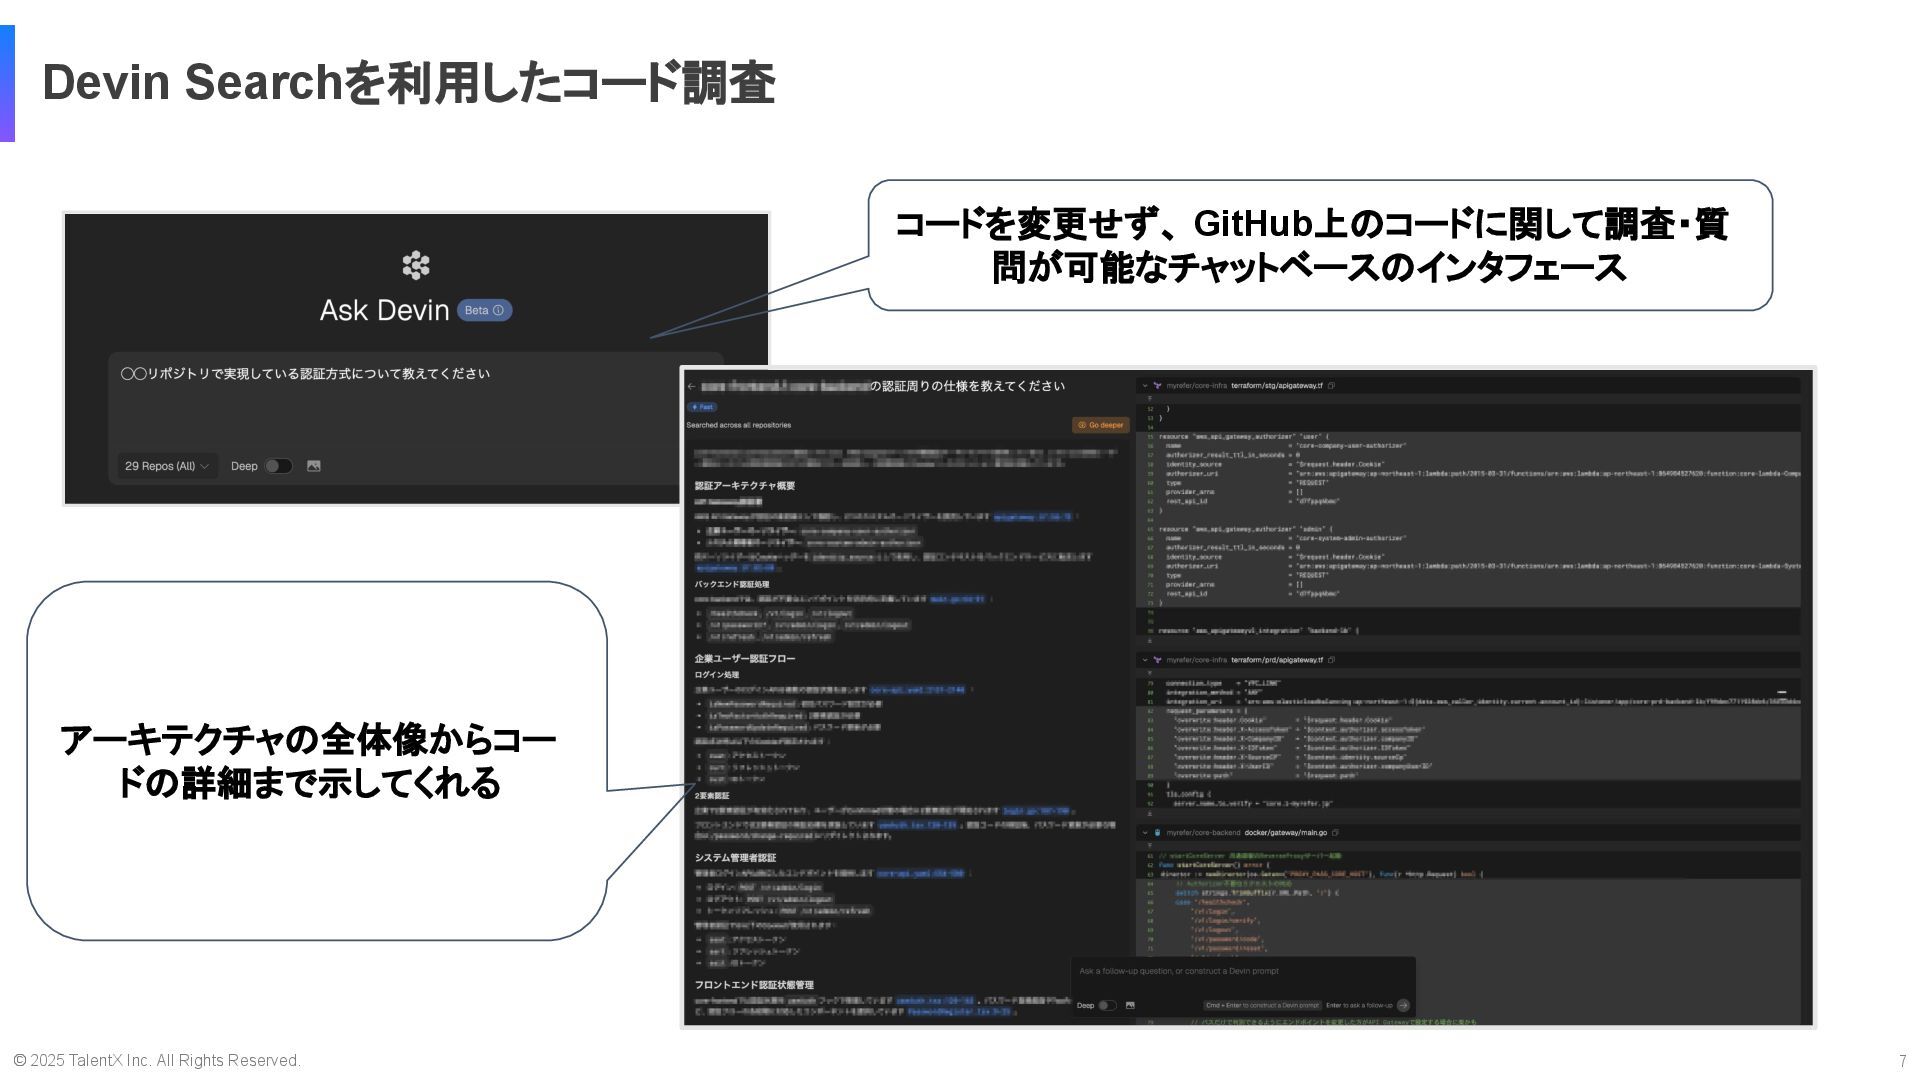Attach image via icon in follow-up box
The width and height of the screenshot is (1920, 1080).
pyautogui.click(x=1130, y=1005)
